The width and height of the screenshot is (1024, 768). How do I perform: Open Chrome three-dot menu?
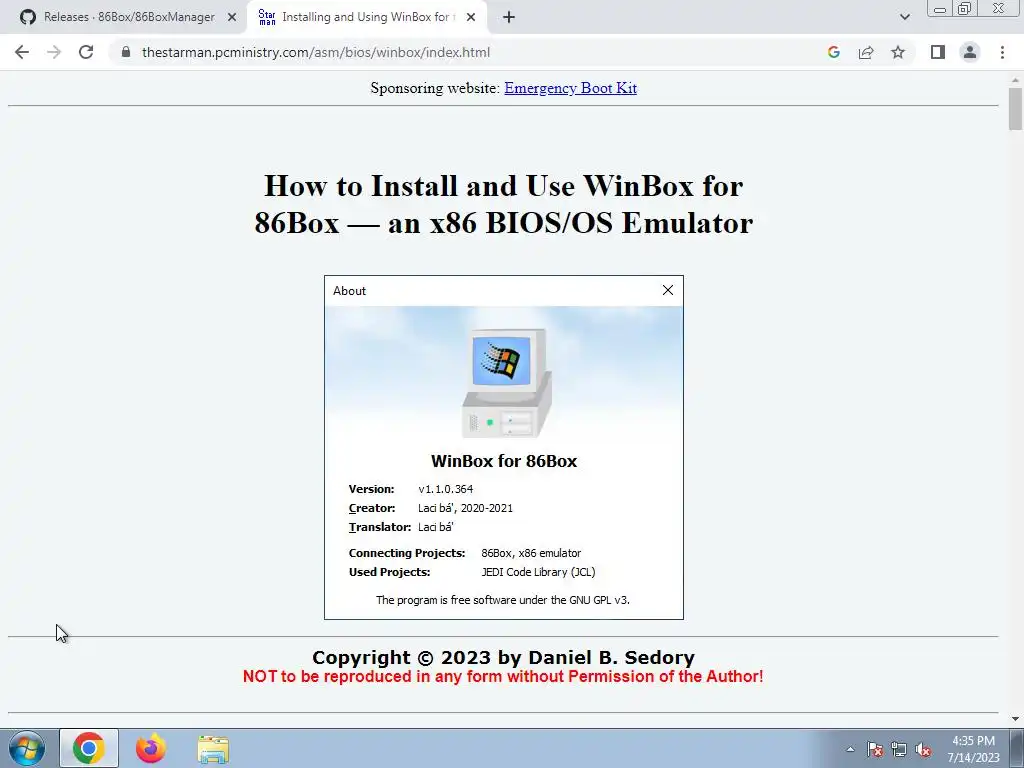[1002, 52]
